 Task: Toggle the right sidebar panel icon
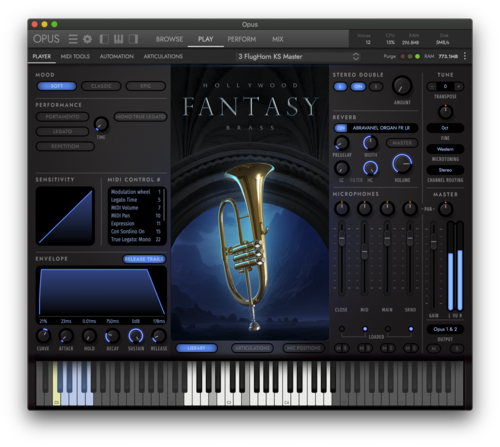pyautogui.click(x=133, y=39)
